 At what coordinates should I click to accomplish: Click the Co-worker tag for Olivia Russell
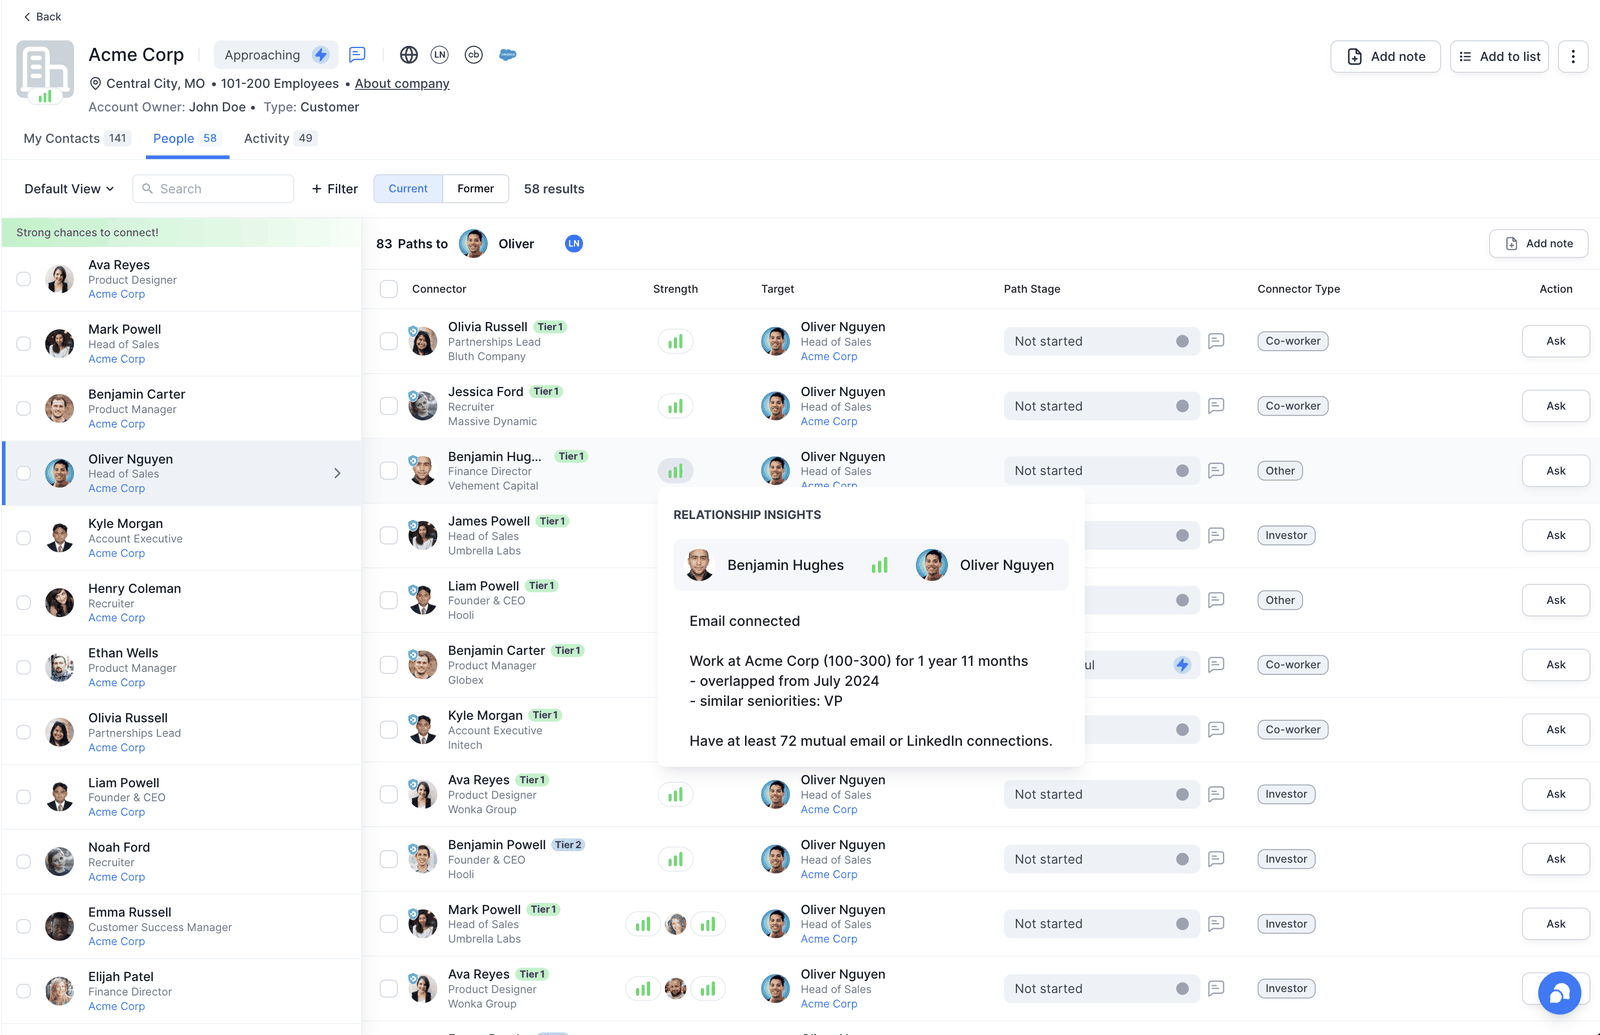1293,341
